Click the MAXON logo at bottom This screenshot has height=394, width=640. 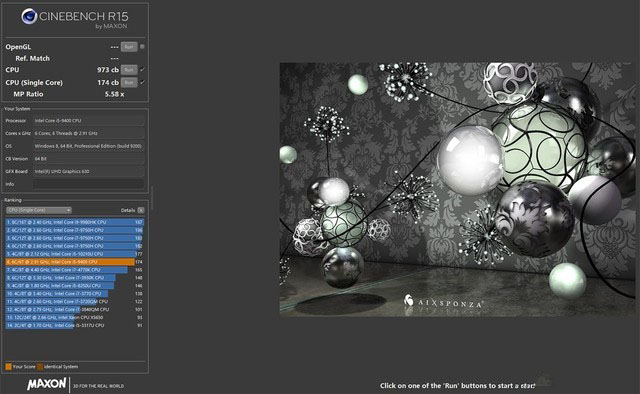(x=47, y=384)
